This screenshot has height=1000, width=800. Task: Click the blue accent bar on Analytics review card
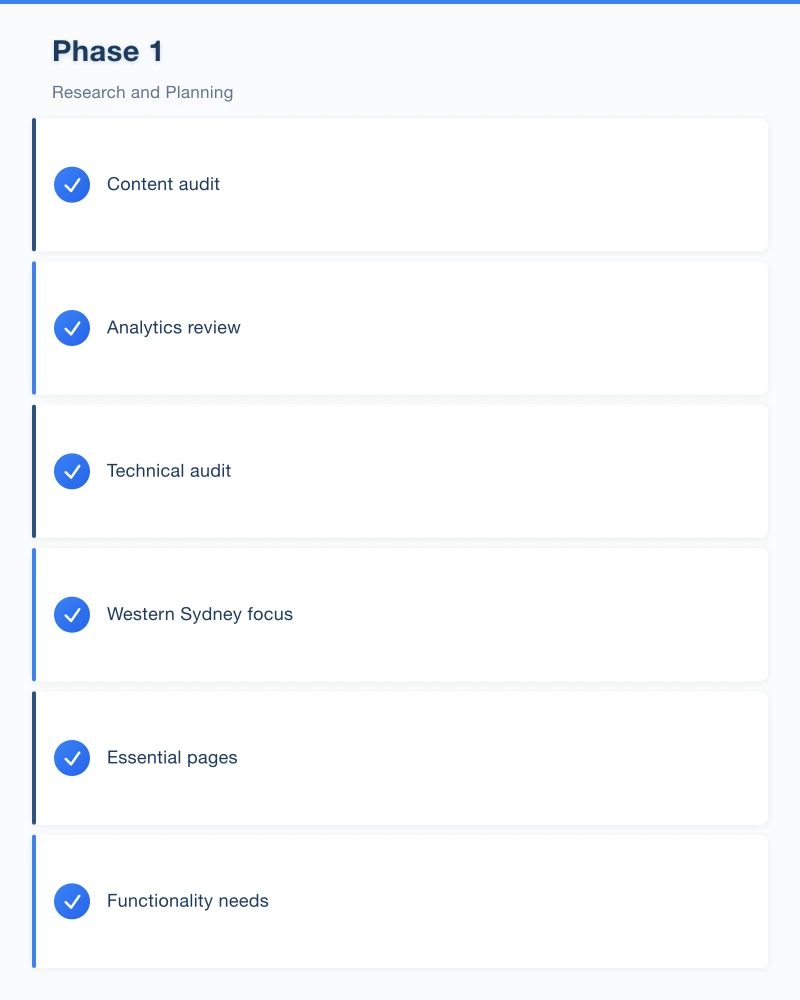[34, 328]
